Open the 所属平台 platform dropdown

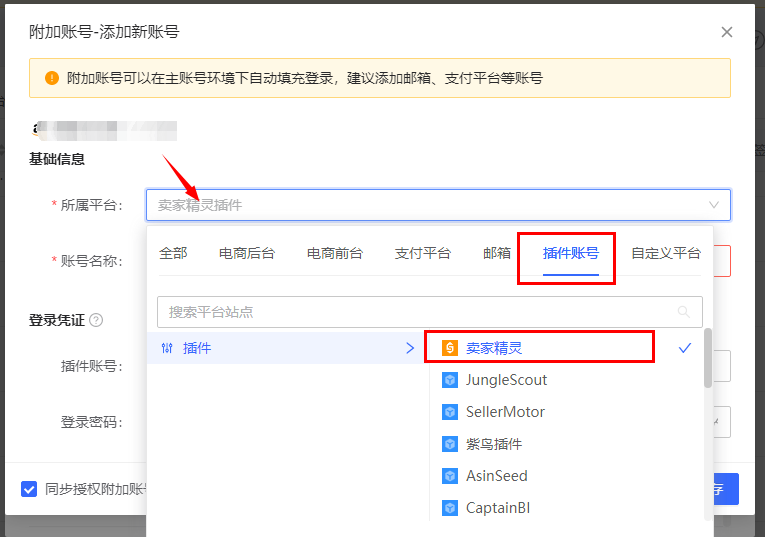[x=438, y=205]
